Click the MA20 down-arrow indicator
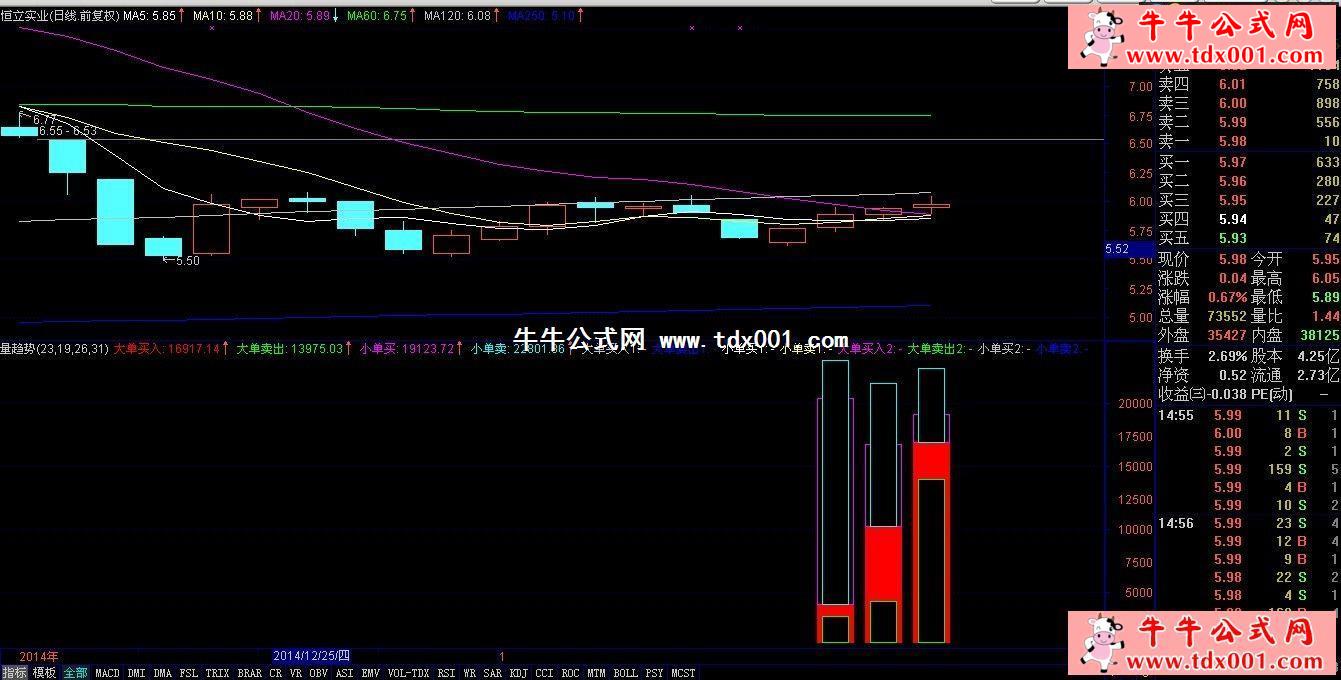Viewport: 1341px width, 680px height. 334,16
